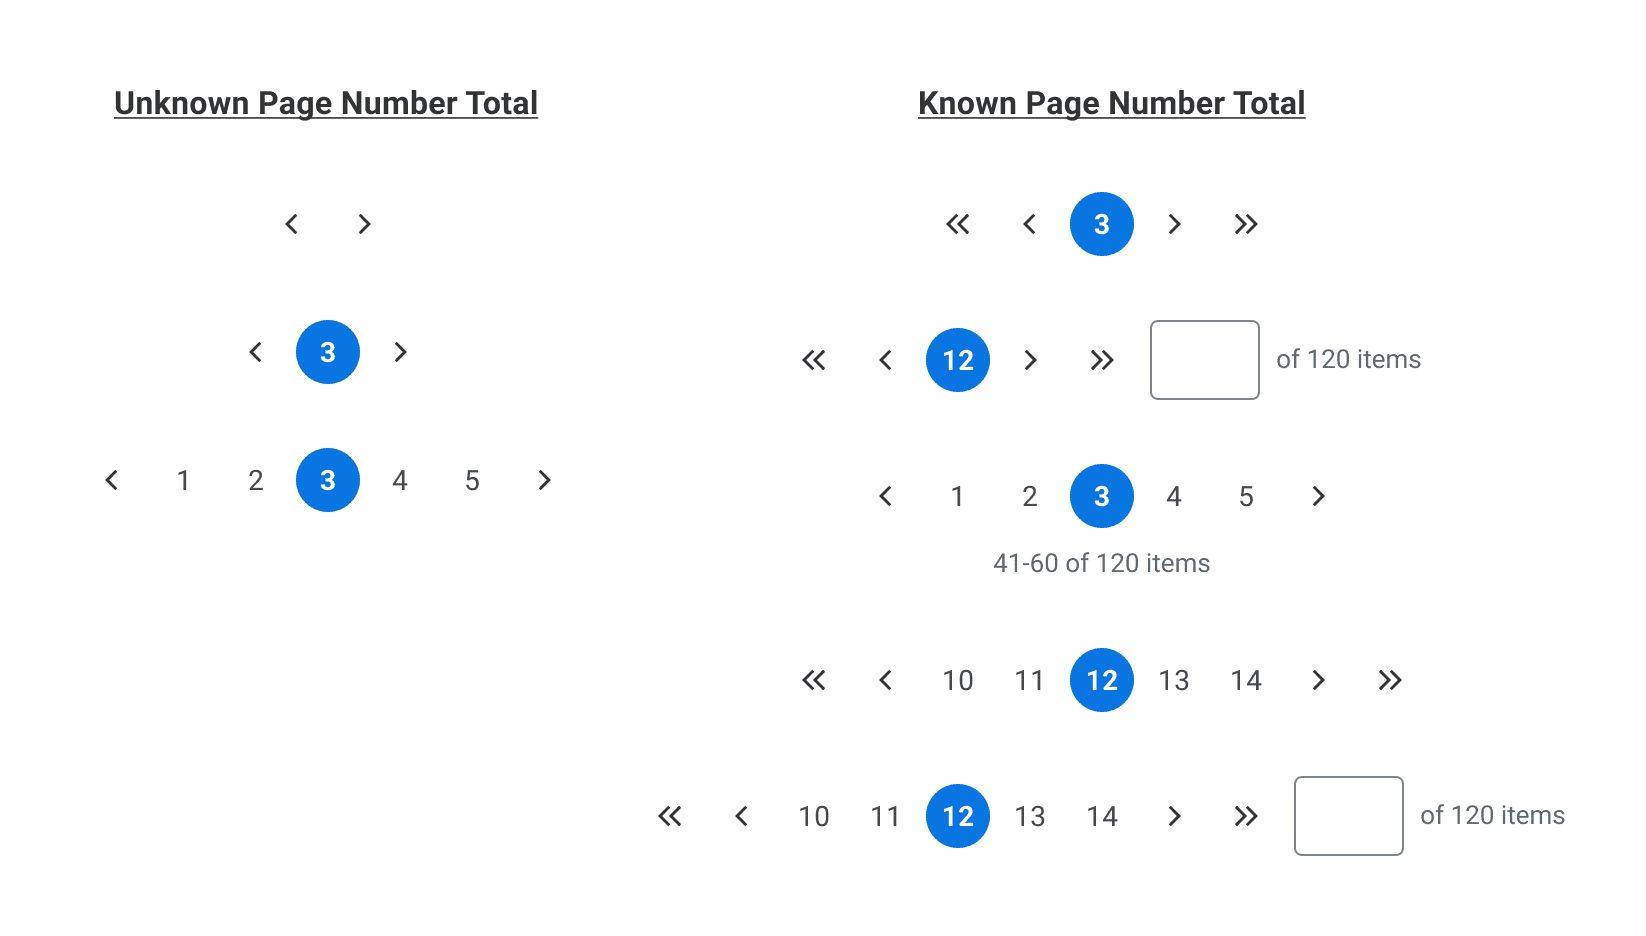Select page 5 under Unknown Page Number Total
The image size is (1646, 936).
pyautogui.click(x=472, y=480)
